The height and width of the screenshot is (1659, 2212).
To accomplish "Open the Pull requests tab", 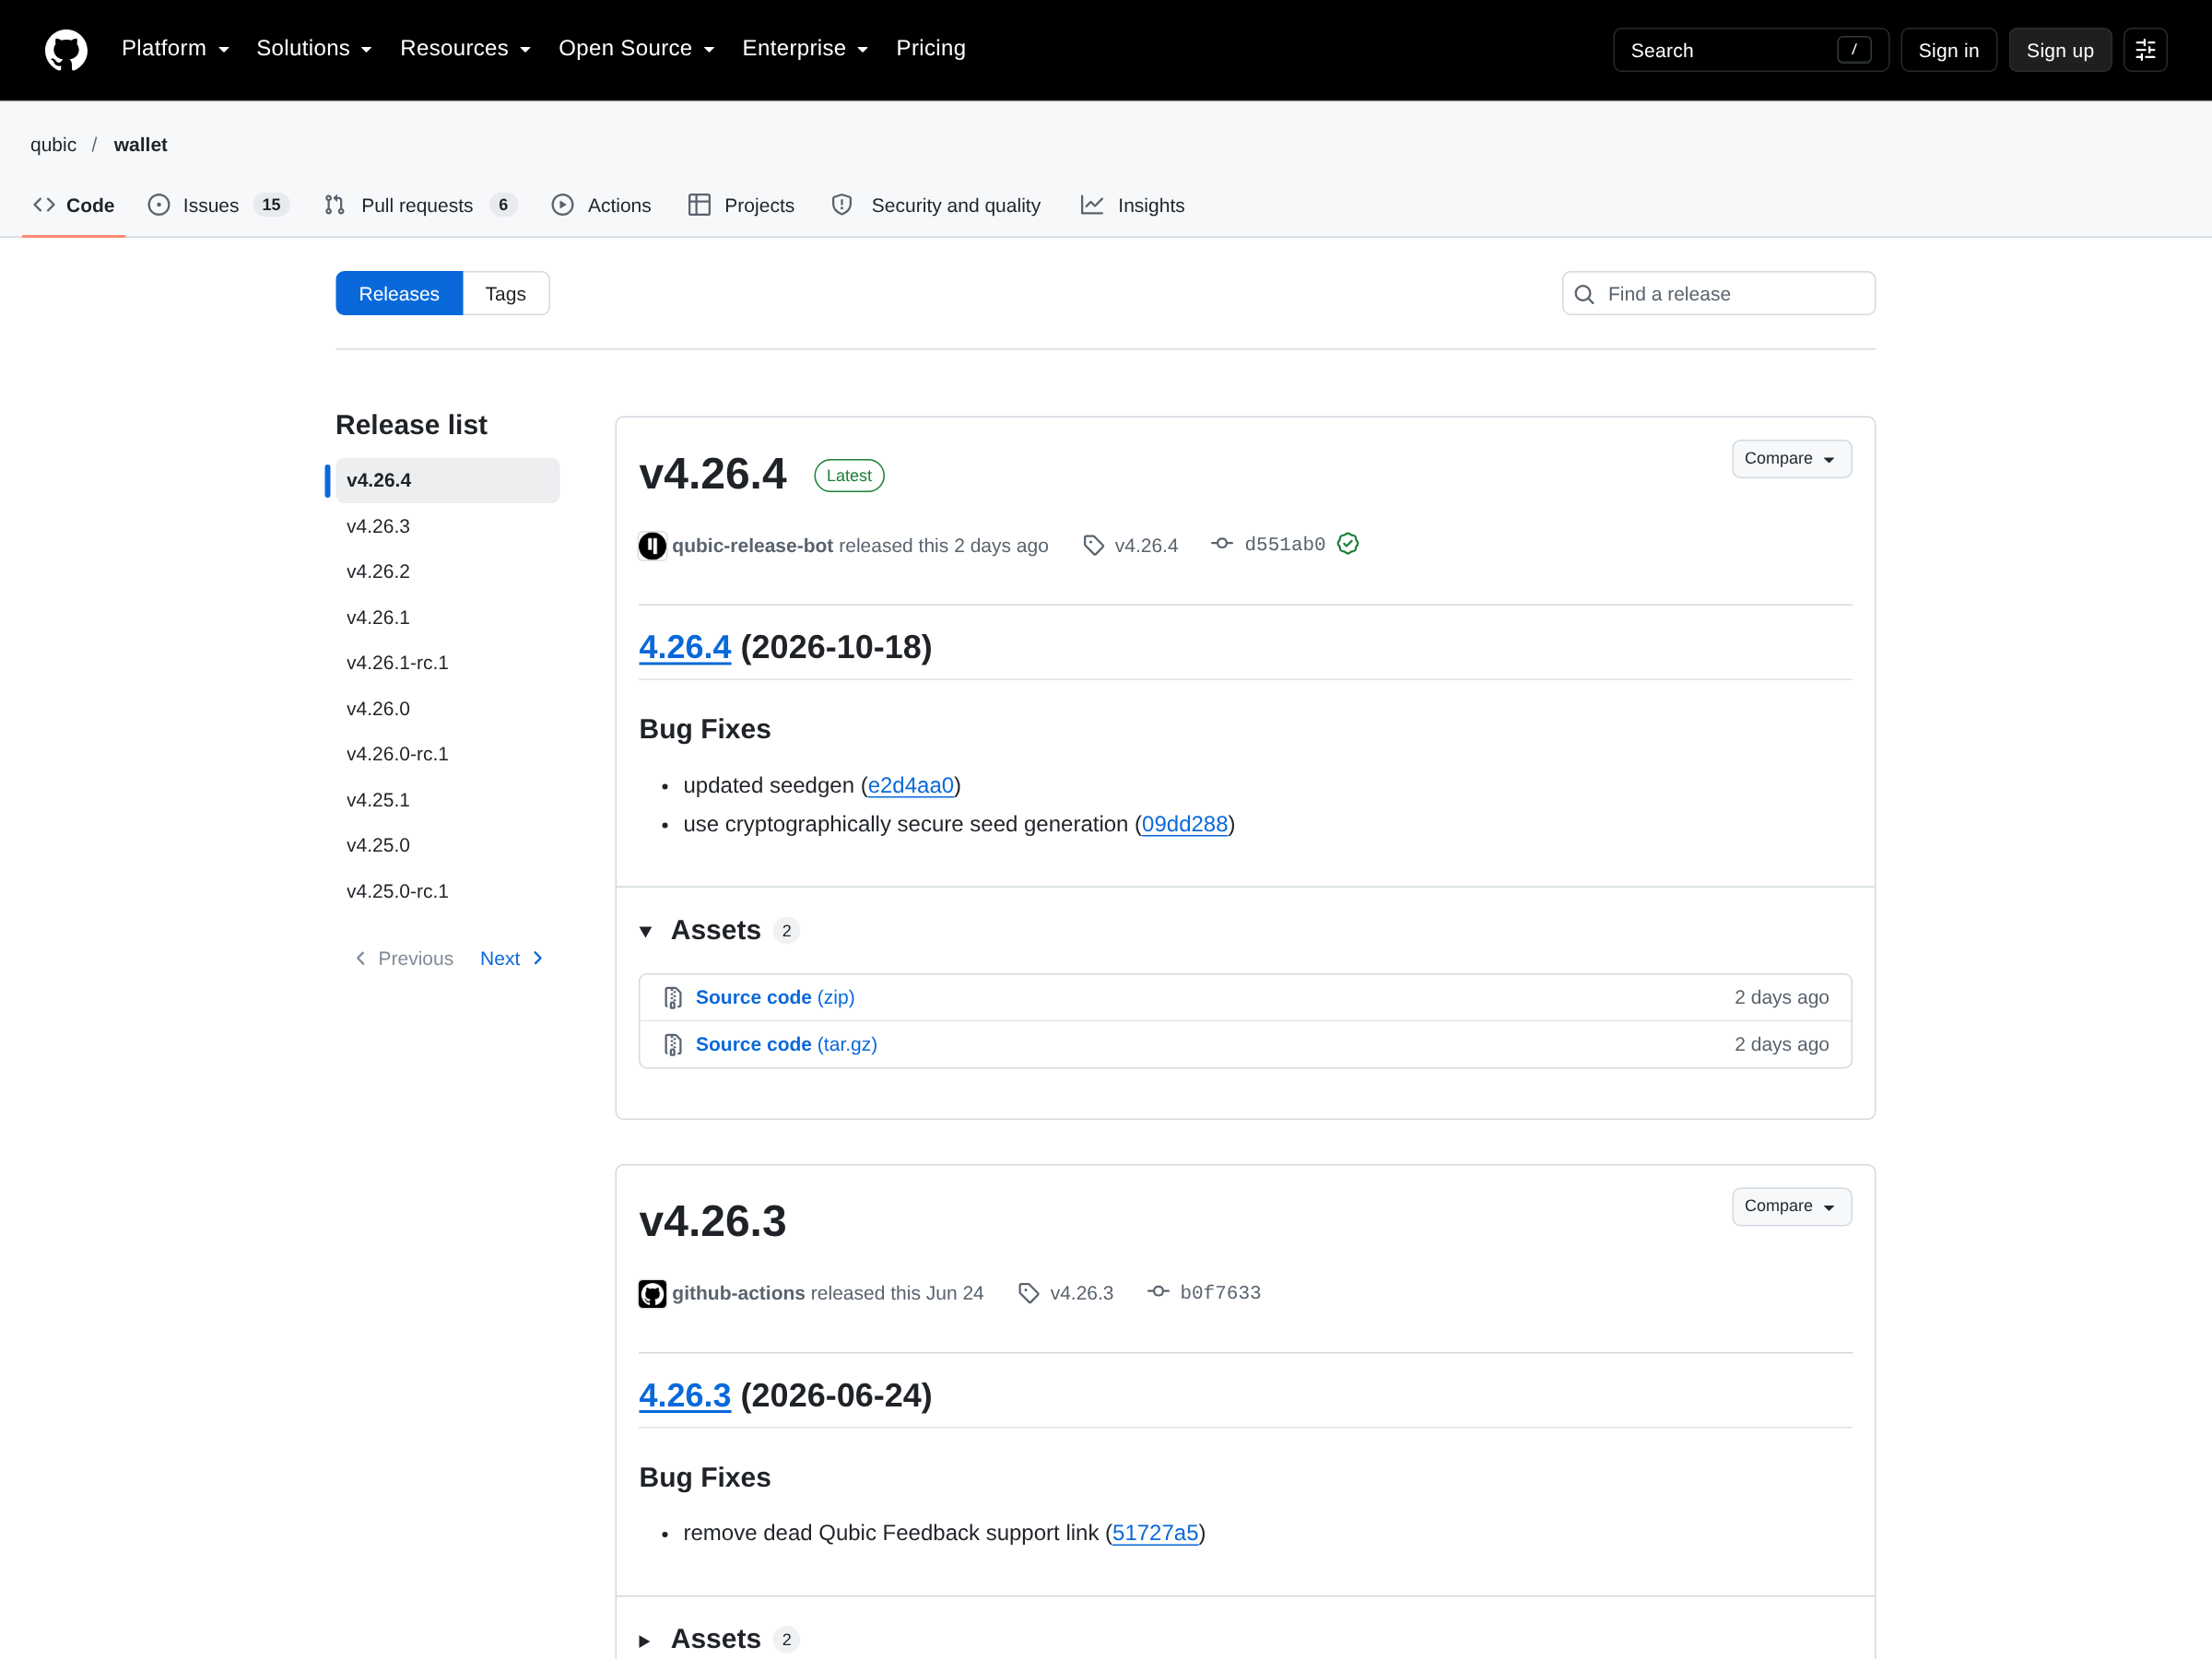I will (420, 205).
